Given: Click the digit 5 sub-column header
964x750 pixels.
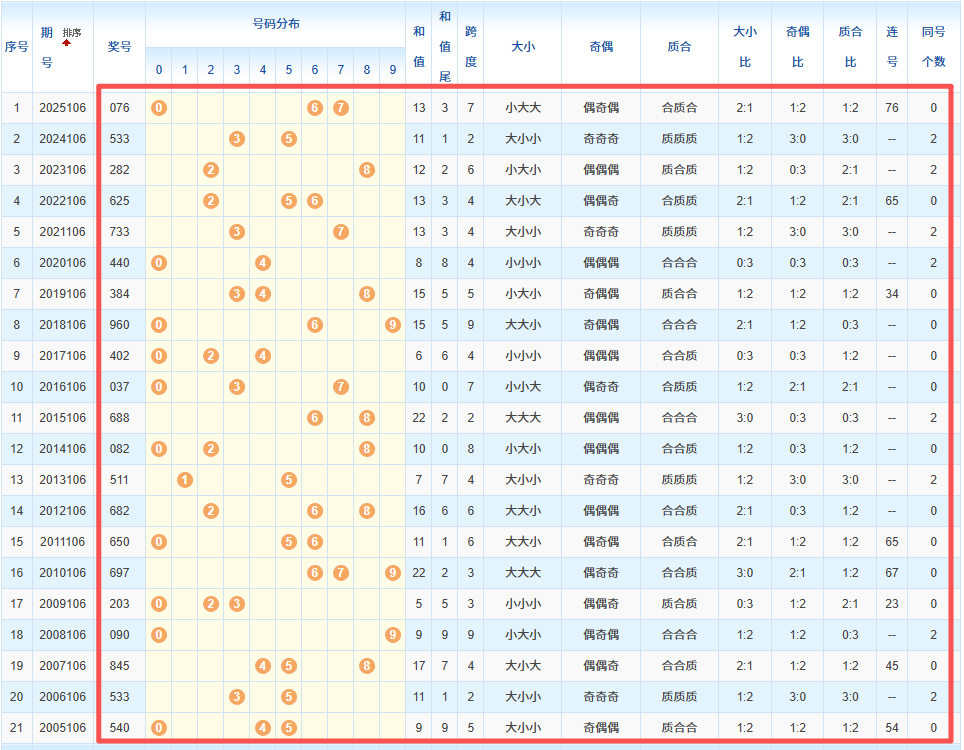Looking at the screenshot, I should (x=289, y=70).
